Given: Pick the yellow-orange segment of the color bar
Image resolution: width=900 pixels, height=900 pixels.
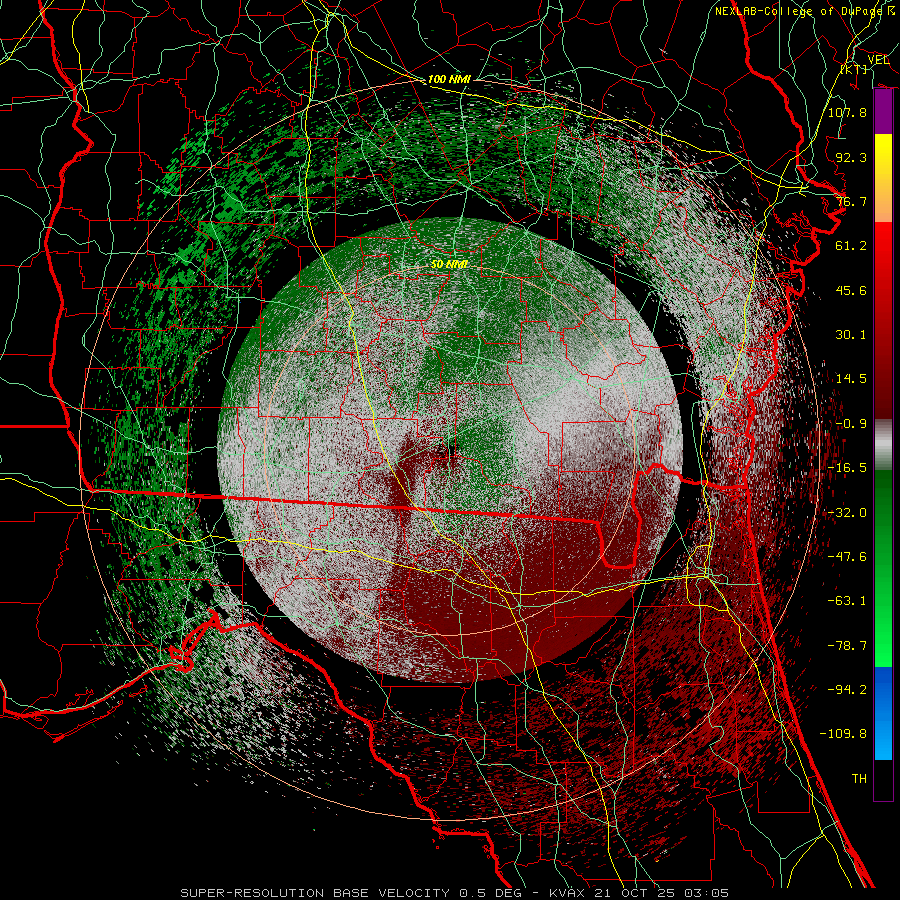Looking at the screenshot, I should 883,178.
